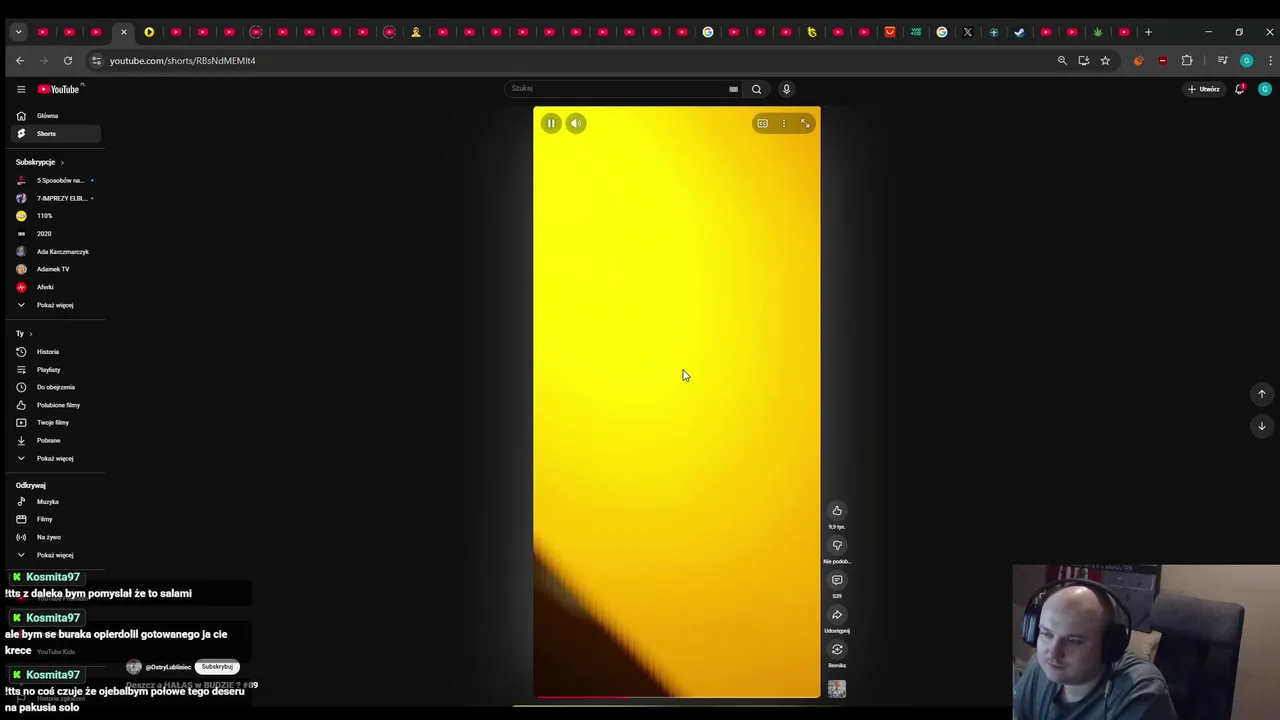Share the Short via Udostępnij
The width and height of the screenshot is (1280, 720).
click(837, 615)
